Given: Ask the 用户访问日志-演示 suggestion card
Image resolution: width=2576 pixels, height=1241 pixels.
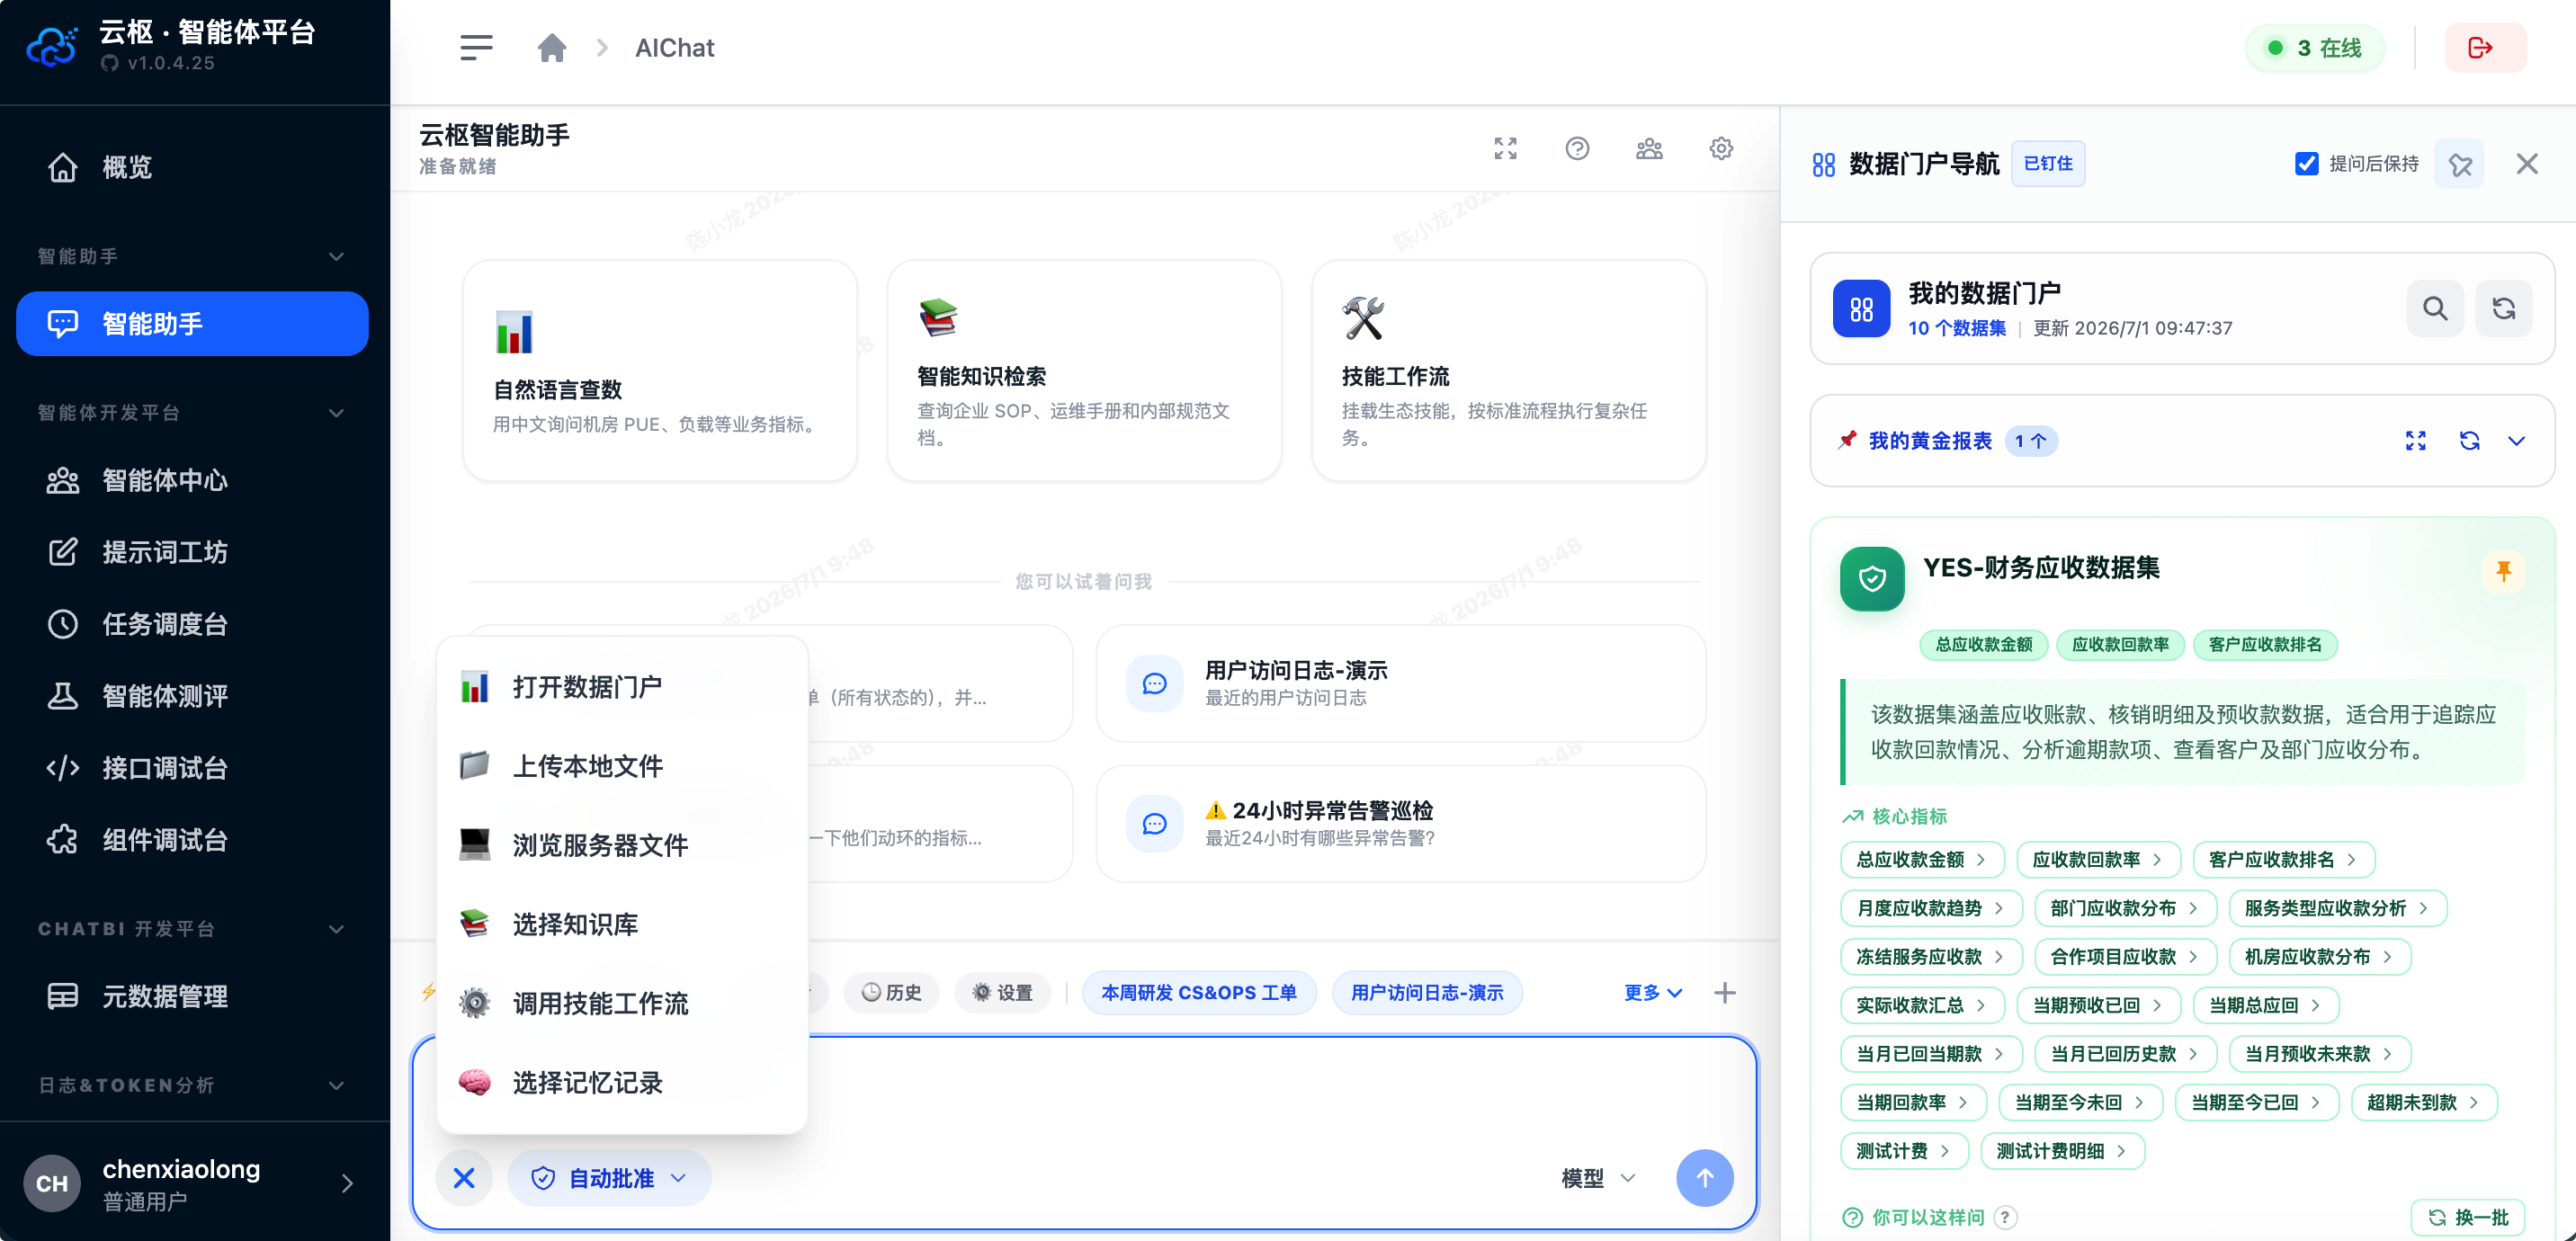Looking at the screenshot, I should 1401,683.
